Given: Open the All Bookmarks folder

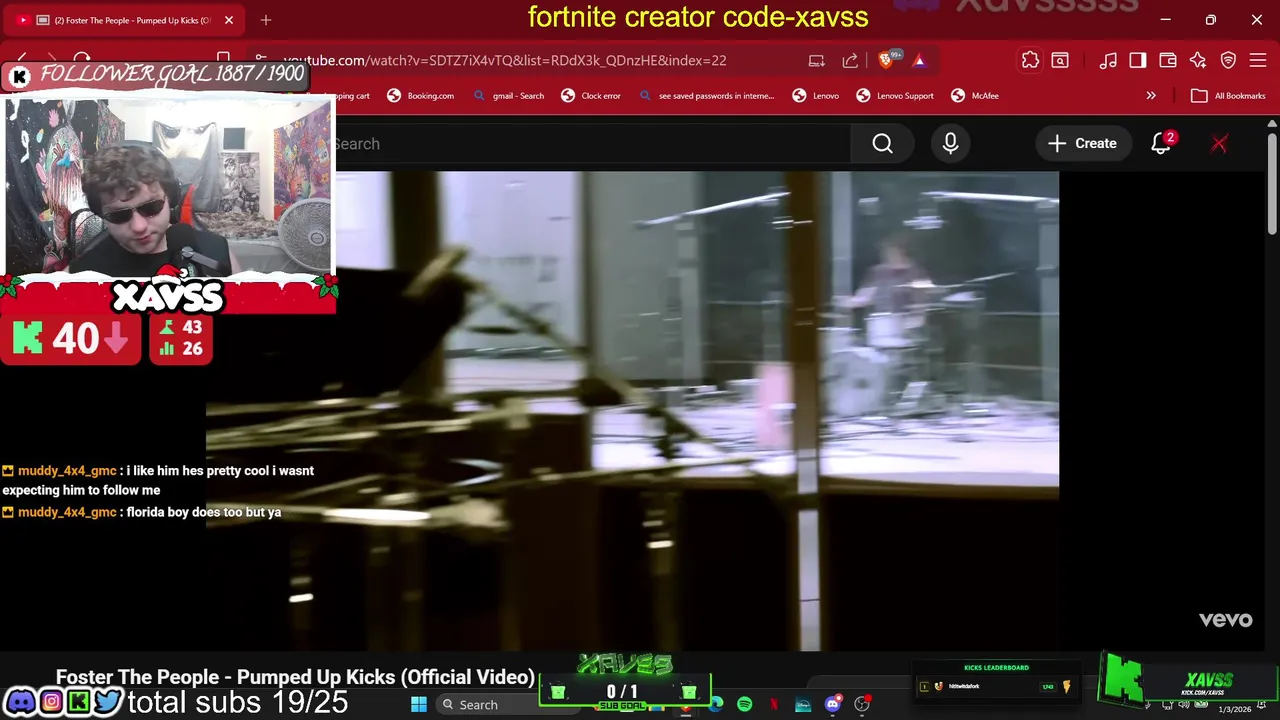Looking at the screenshot, I should pyautogui.click(x=1229, y=96).
